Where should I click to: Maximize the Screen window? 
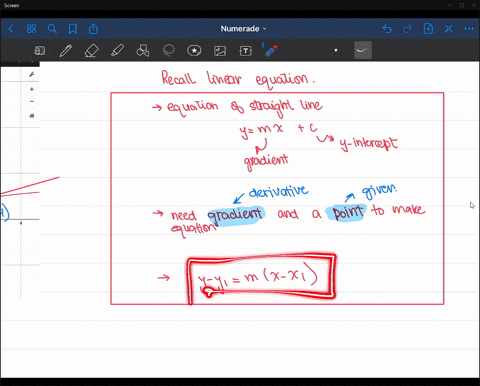coord(462,5)
